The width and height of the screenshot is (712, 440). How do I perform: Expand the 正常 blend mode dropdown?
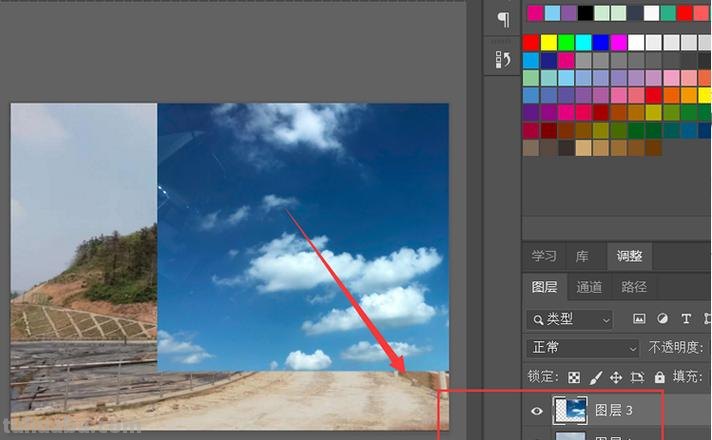point(583,348)
